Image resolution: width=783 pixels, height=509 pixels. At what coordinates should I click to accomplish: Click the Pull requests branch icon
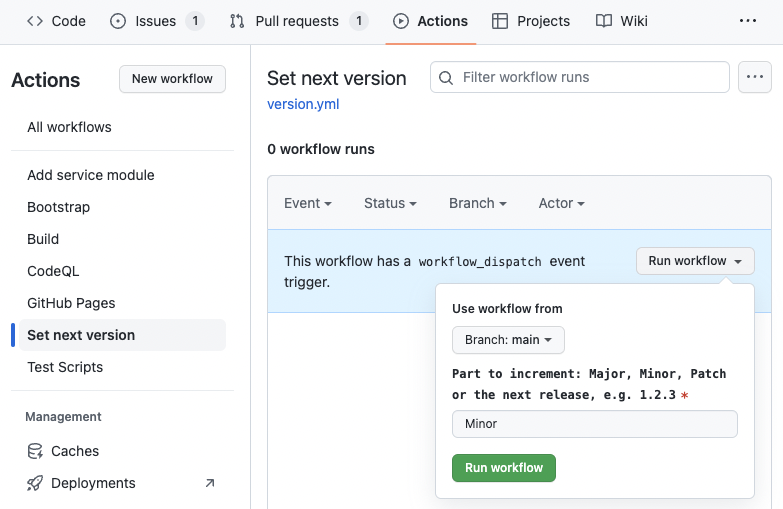pyautogui.click(x=237, y=21)
